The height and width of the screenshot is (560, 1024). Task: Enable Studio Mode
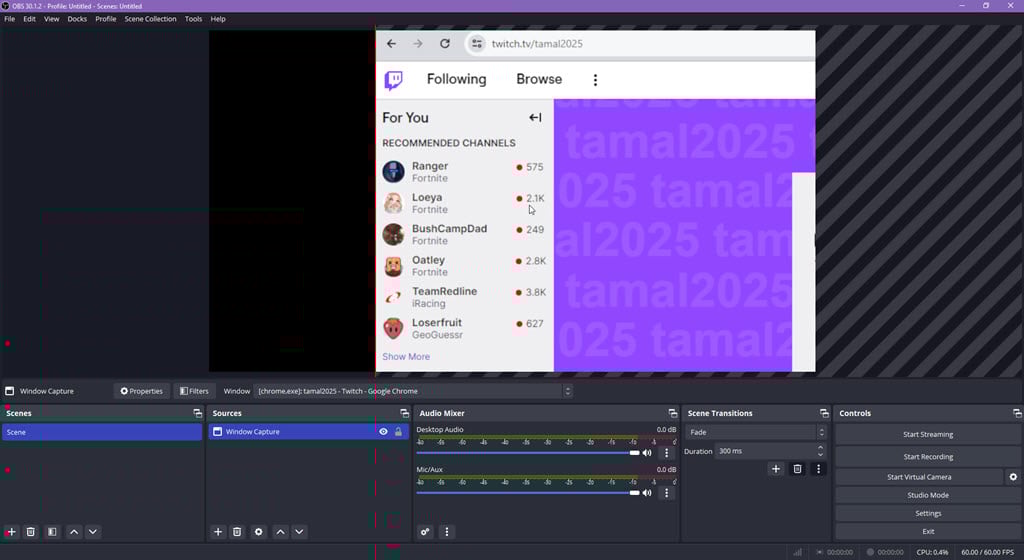tap(928, 495)
